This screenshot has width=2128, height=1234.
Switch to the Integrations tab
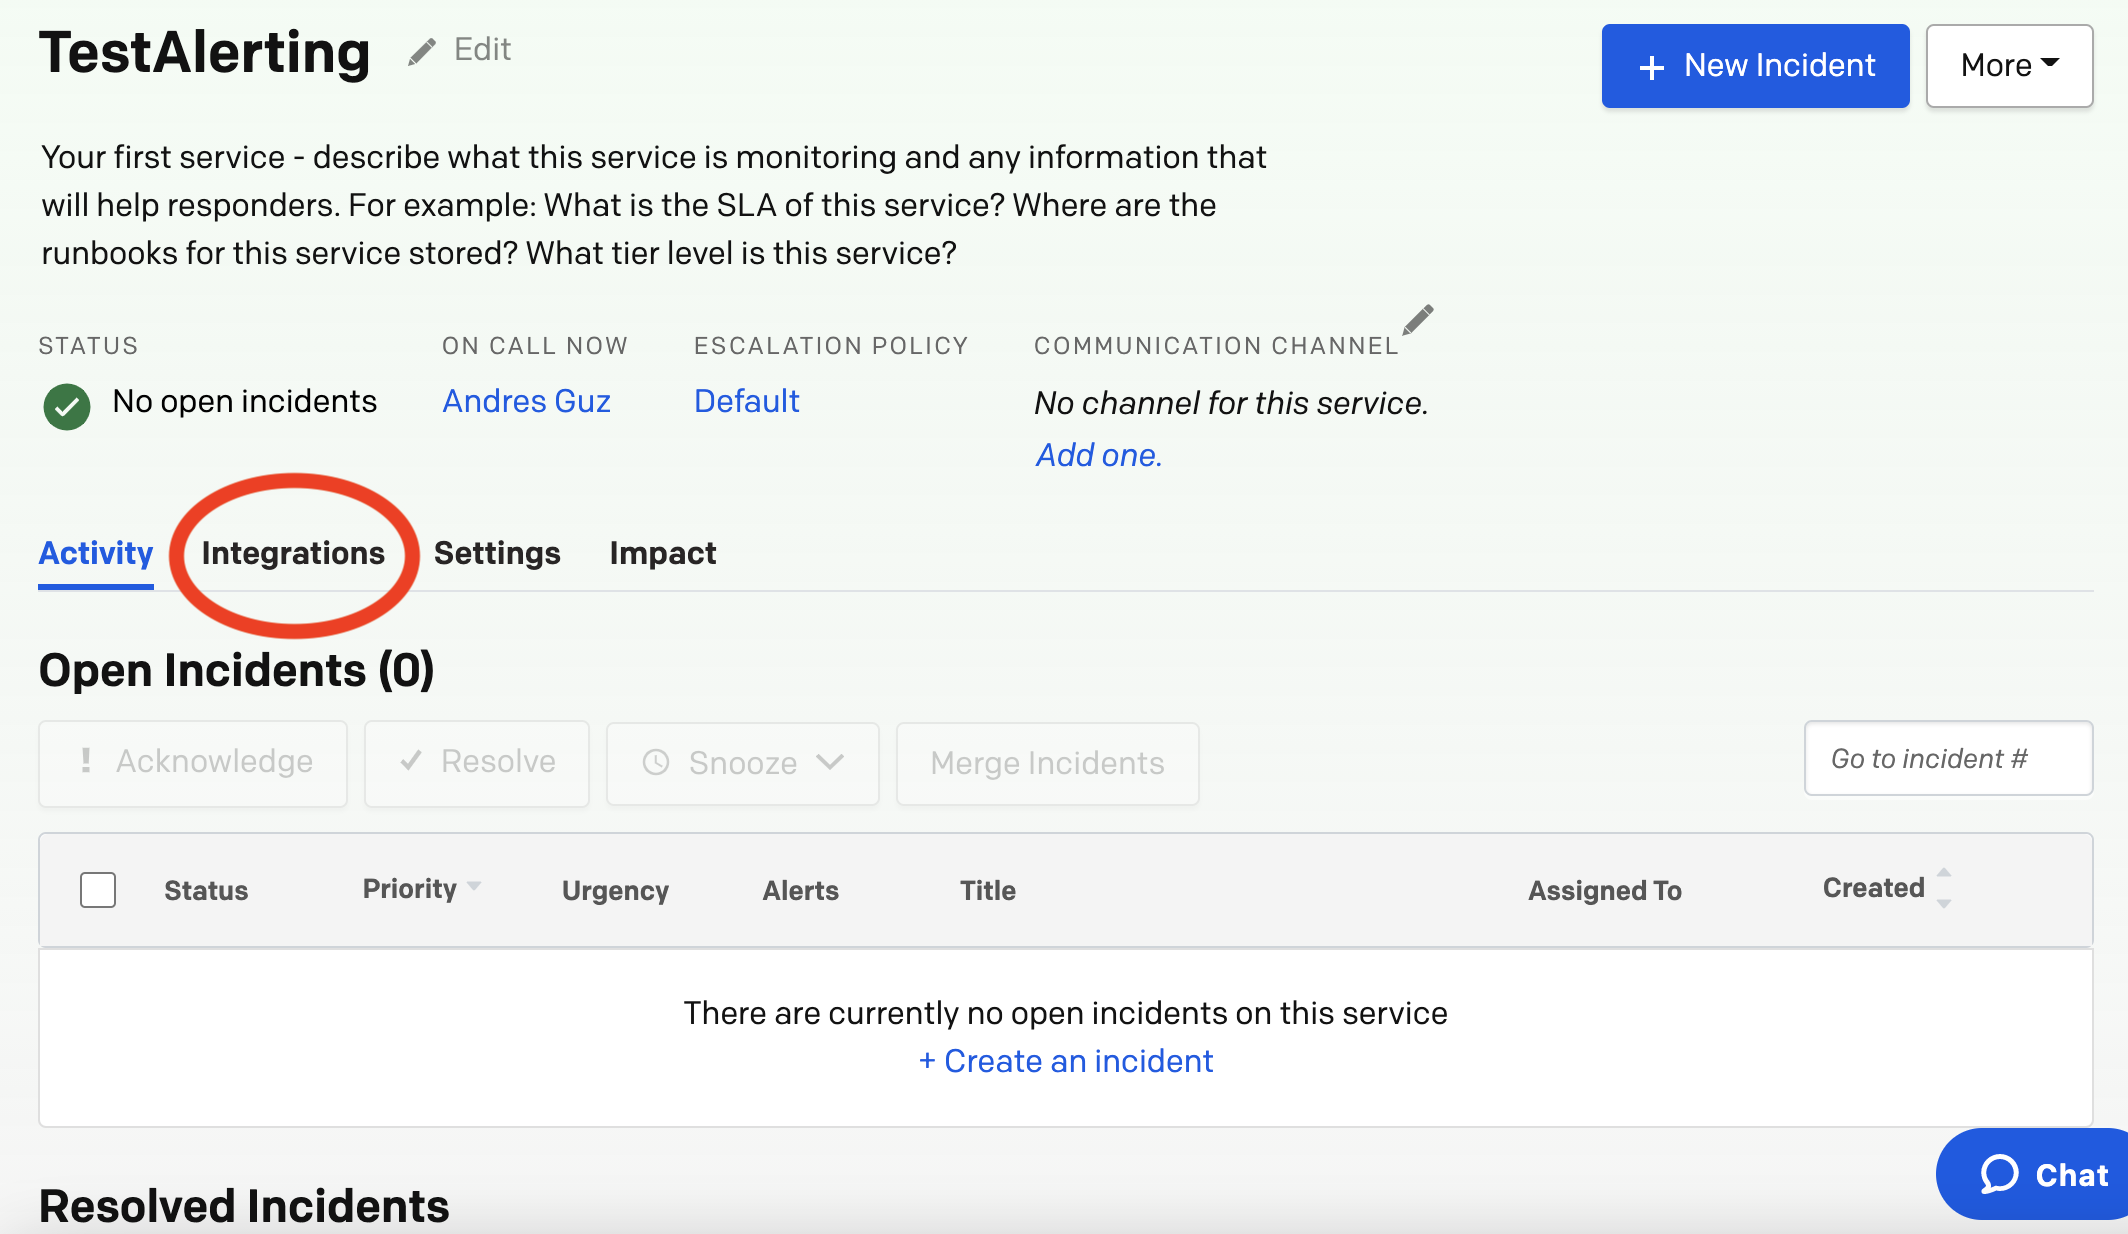point(293,553)
